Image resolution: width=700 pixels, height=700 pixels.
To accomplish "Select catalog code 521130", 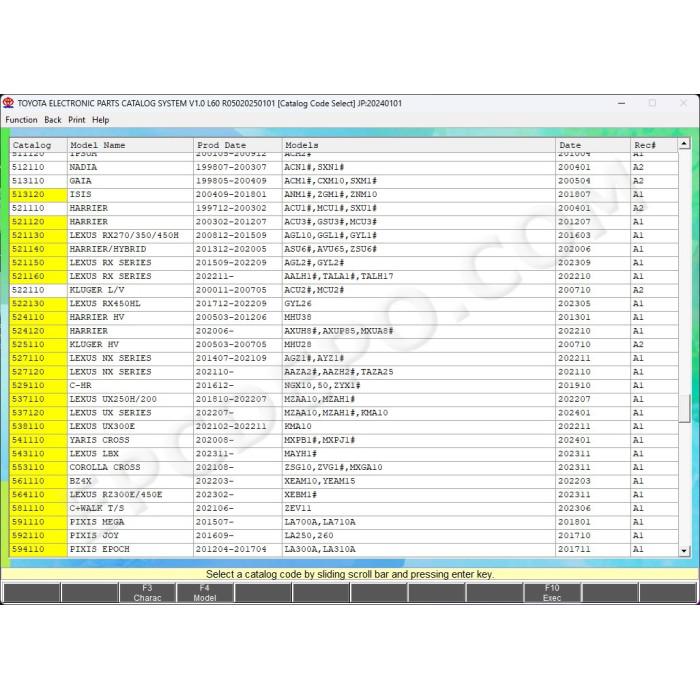I will [x=28, y=235].
